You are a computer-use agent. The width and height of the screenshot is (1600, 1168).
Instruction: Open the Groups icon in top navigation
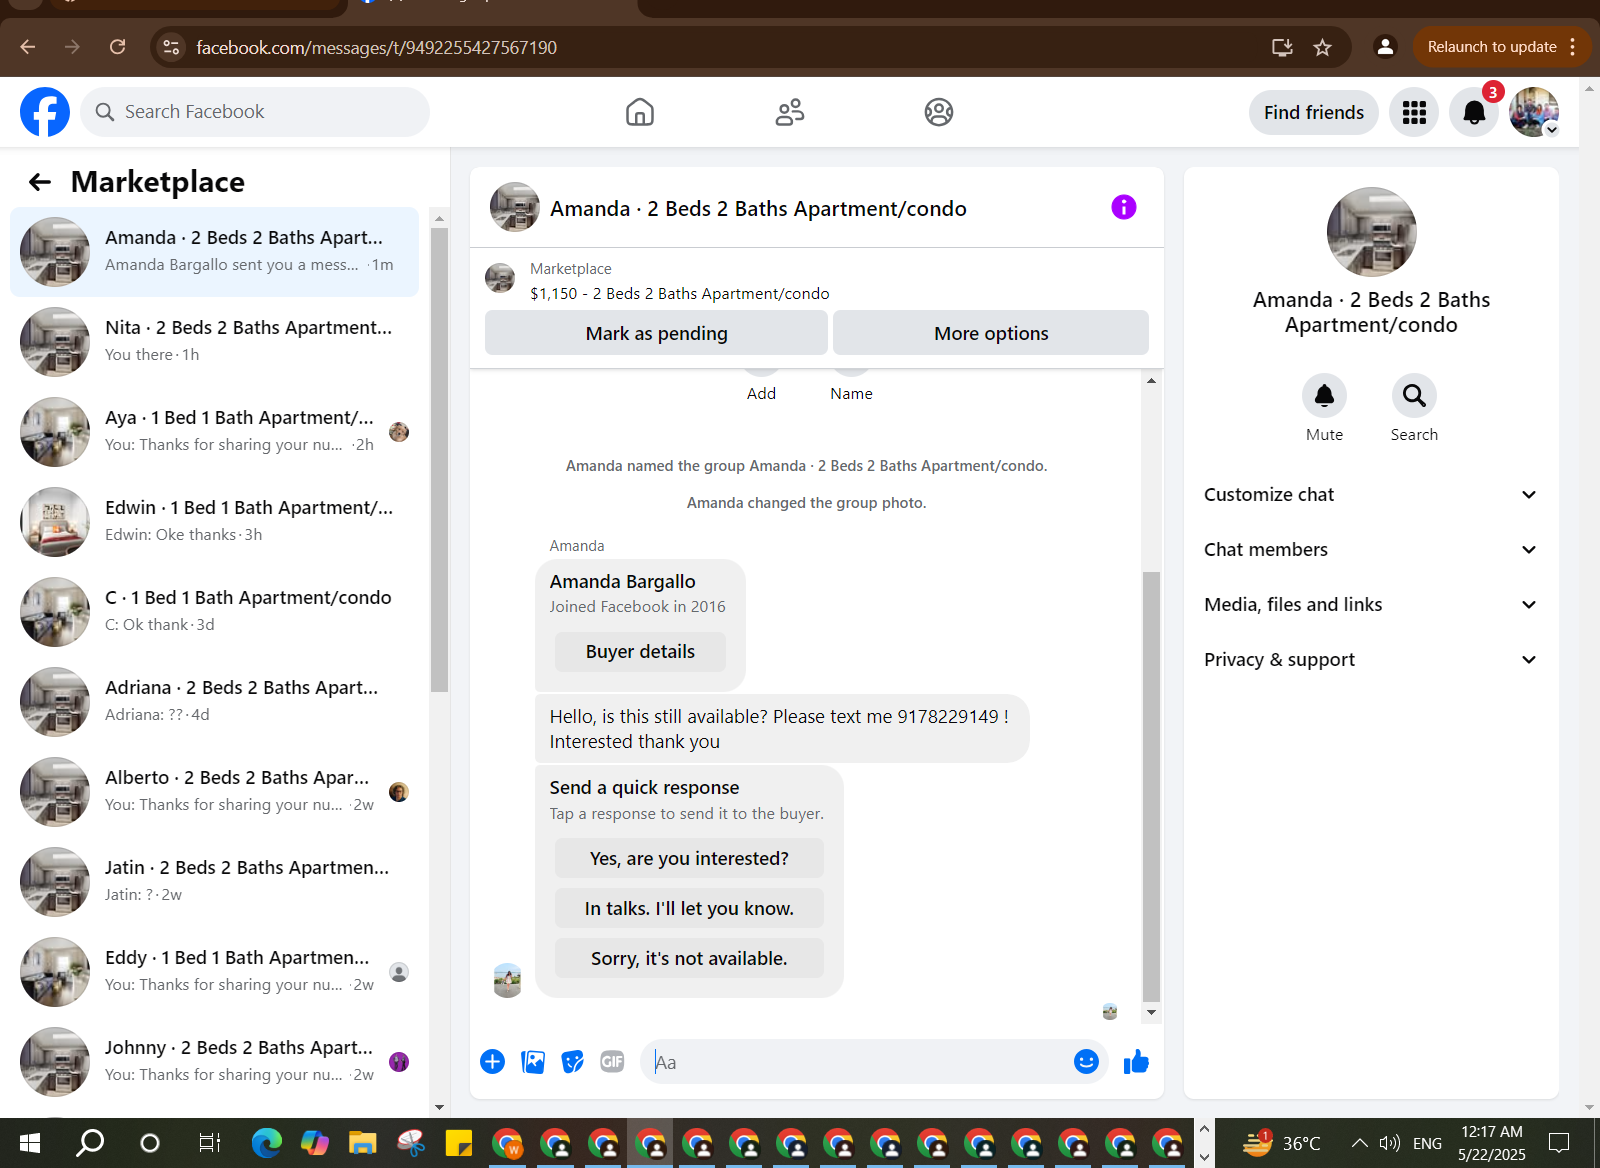pyautogui.click(x=939, y=112)
